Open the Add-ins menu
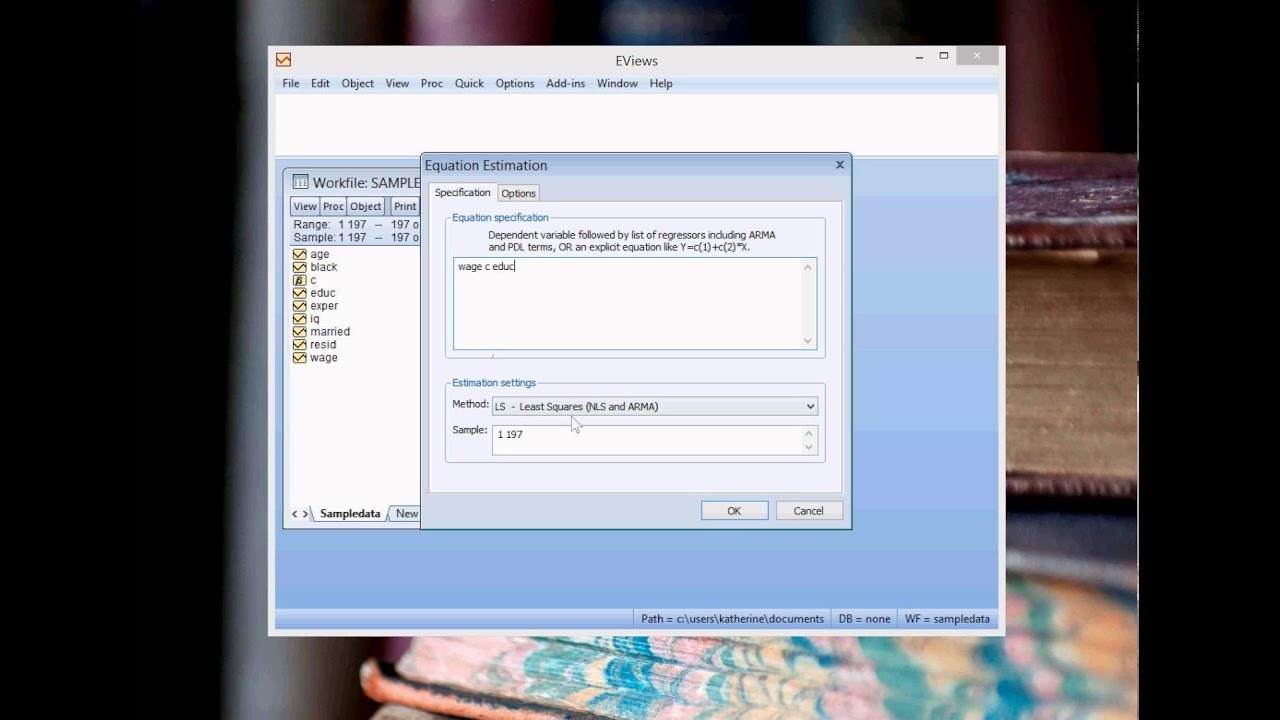The image size is (1280, 720). point(565,84)
